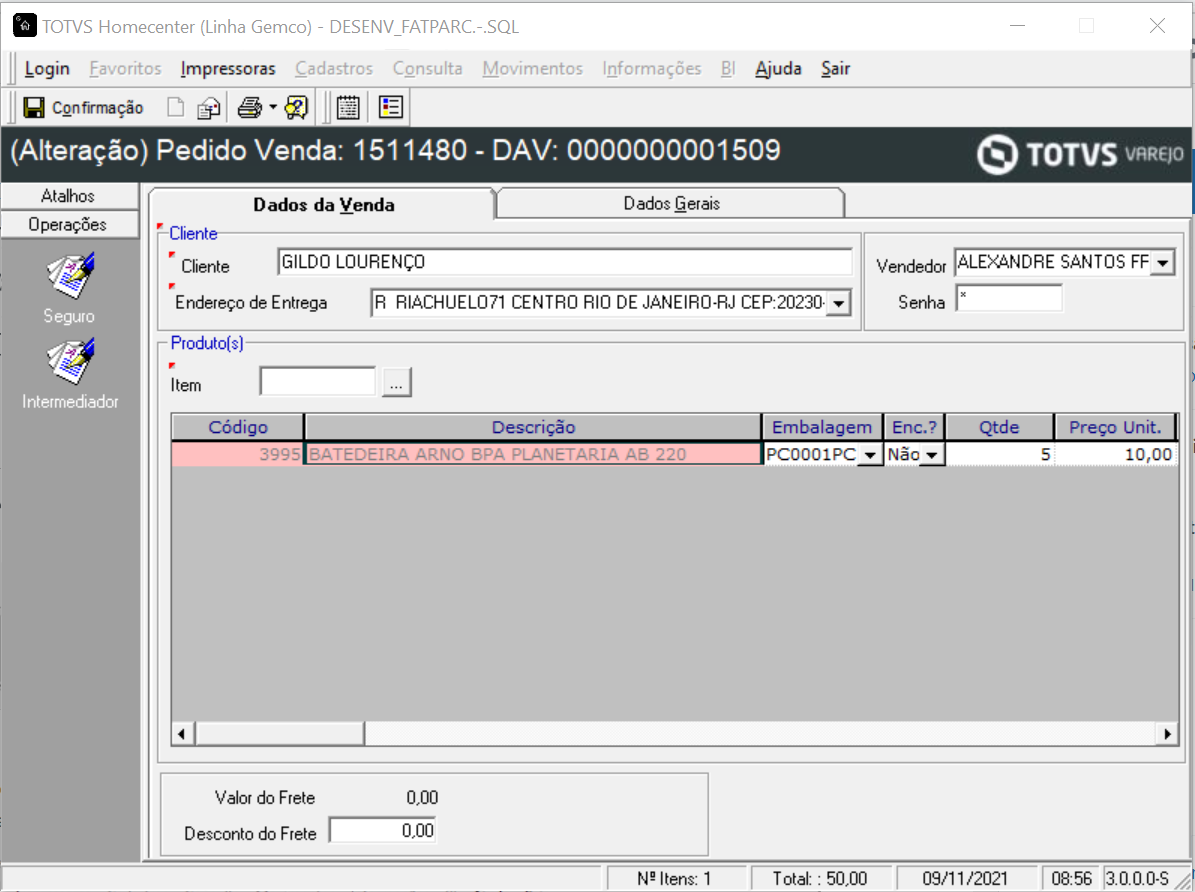Expand the Endereço de Entrega dropdown
The width and height of the screenshot is (1195, 892).
838,303
